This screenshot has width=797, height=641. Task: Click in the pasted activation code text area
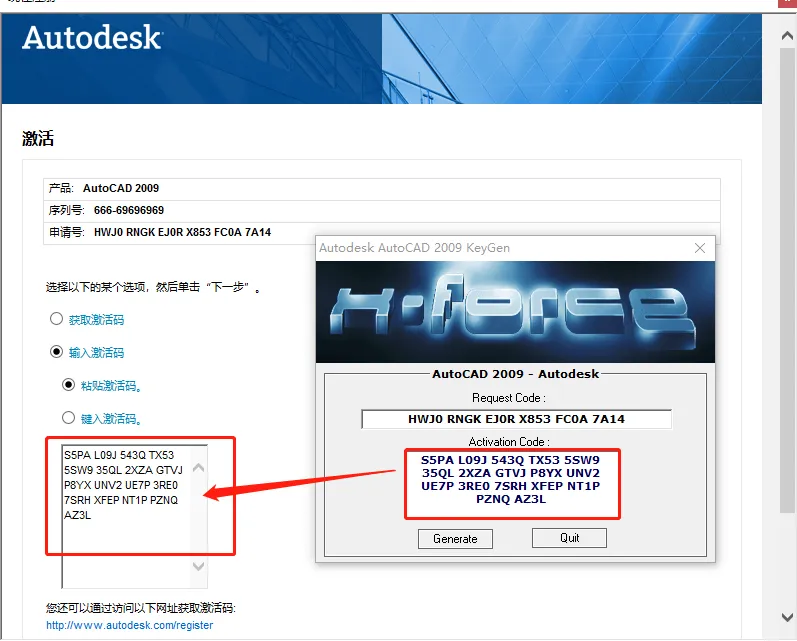tap(127, 516)
